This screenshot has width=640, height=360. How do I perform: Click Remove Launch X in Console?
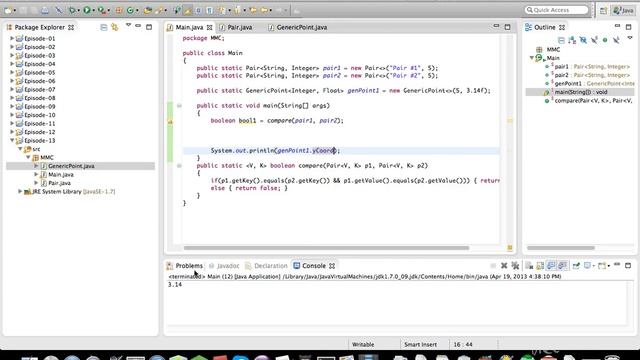tap(504, 266)
